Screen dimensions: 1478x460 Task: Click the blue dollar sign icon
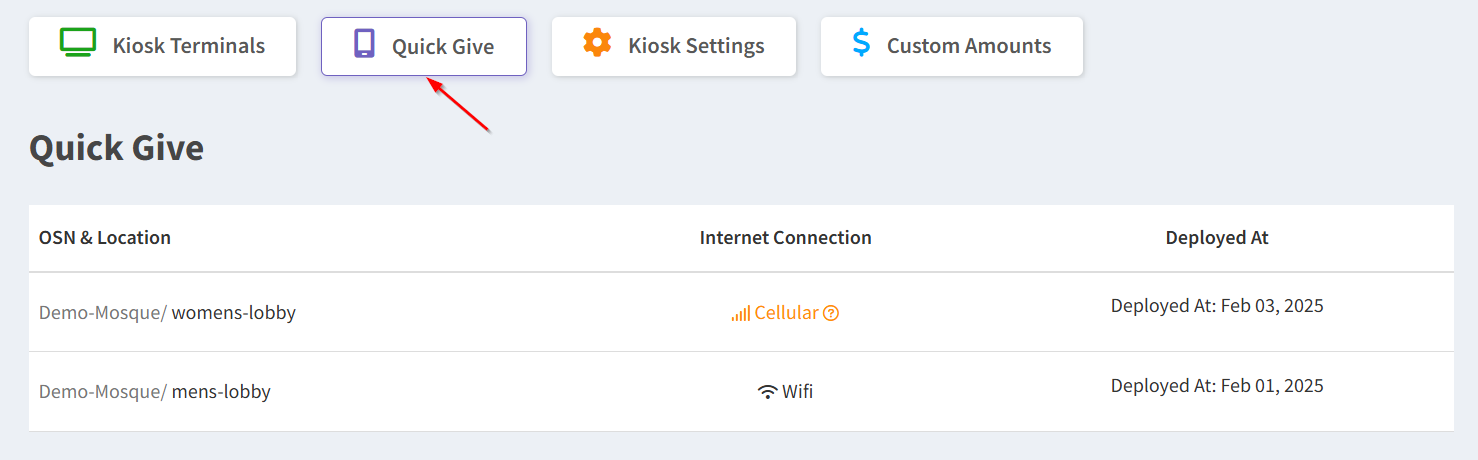click(x=861, y=43)
